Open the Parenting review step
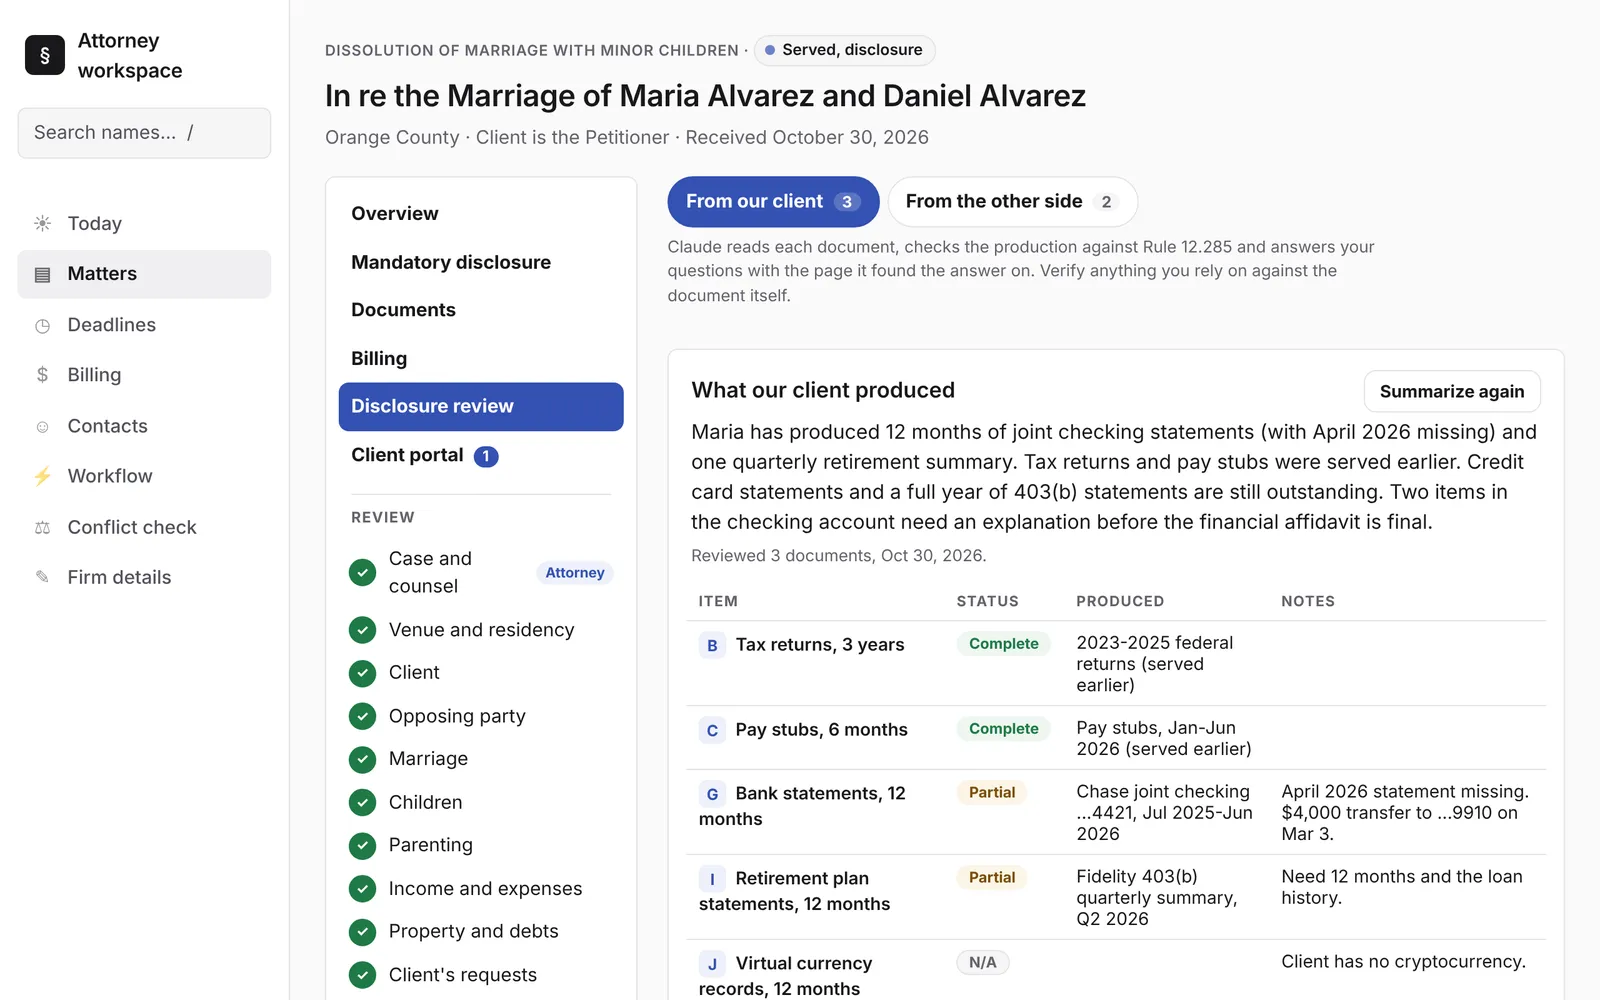 pyautogui.click(x=481, y=845)
